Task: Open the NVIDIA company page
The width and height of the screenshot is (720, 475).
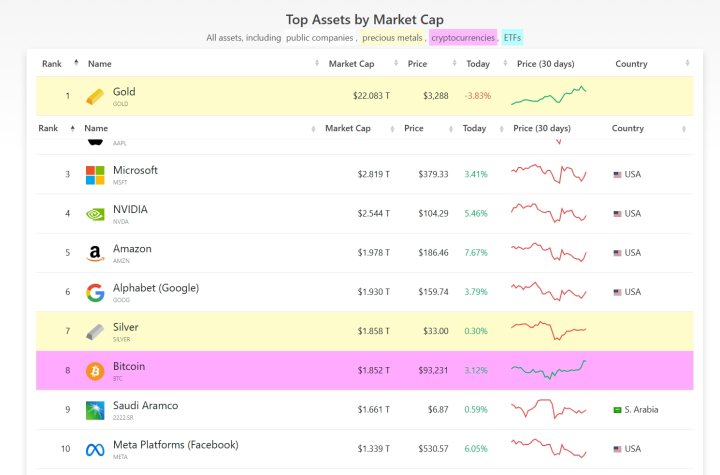Action: click(130, 209)
